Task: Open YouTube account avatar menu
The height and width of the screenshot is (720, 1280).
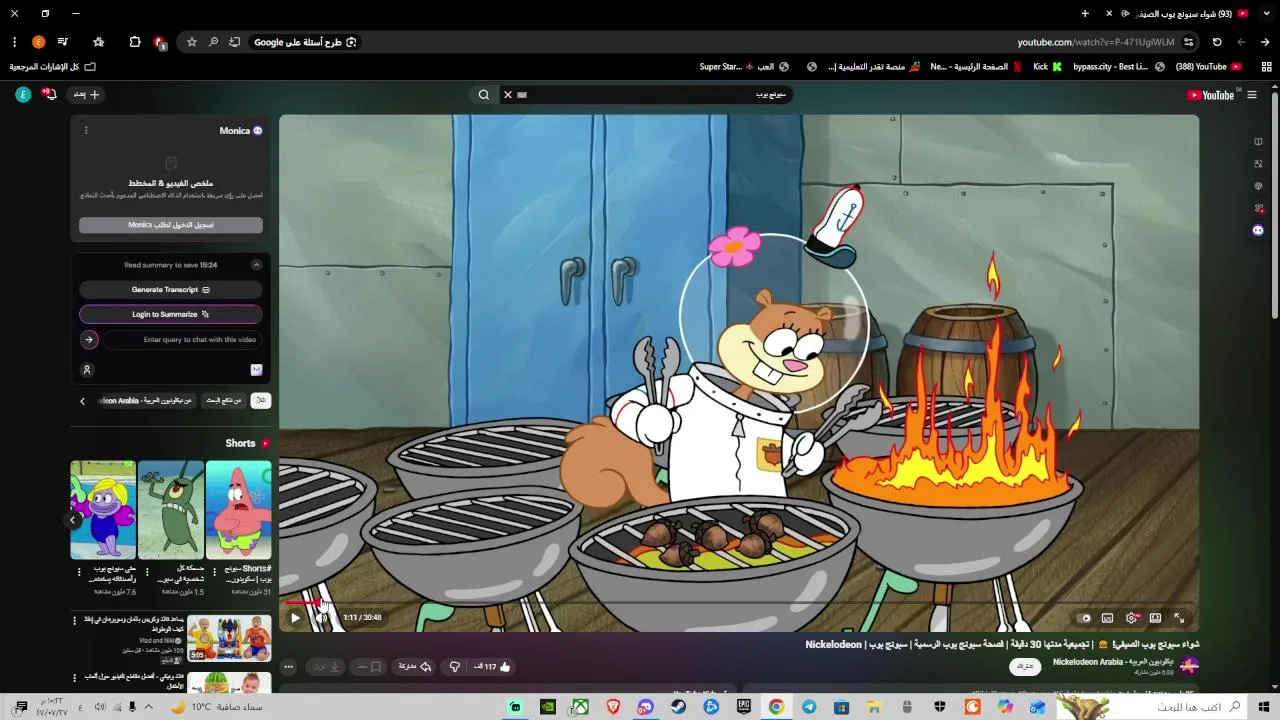Action: coord(23,95)
